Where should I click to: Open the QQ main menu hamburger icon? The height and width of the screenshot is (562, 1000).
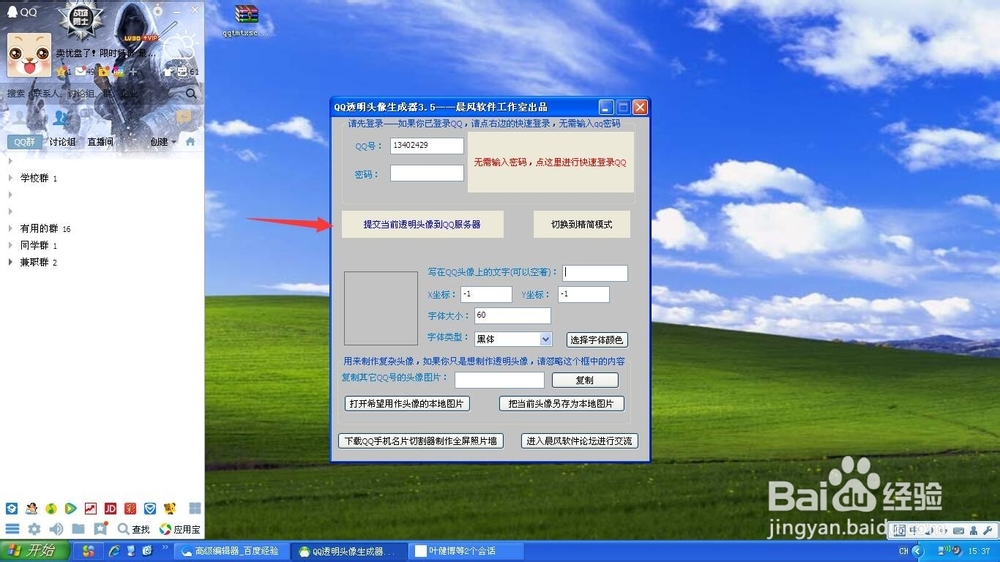pos(12,529)
